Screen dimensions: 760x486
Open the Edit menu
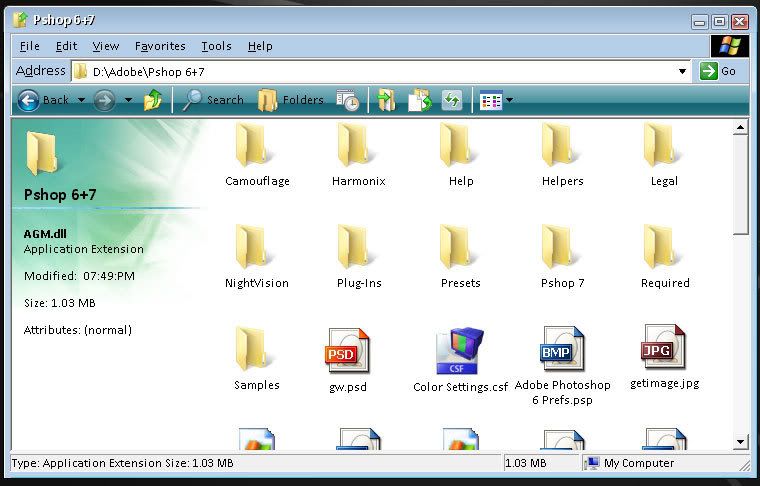coord(66,46)
